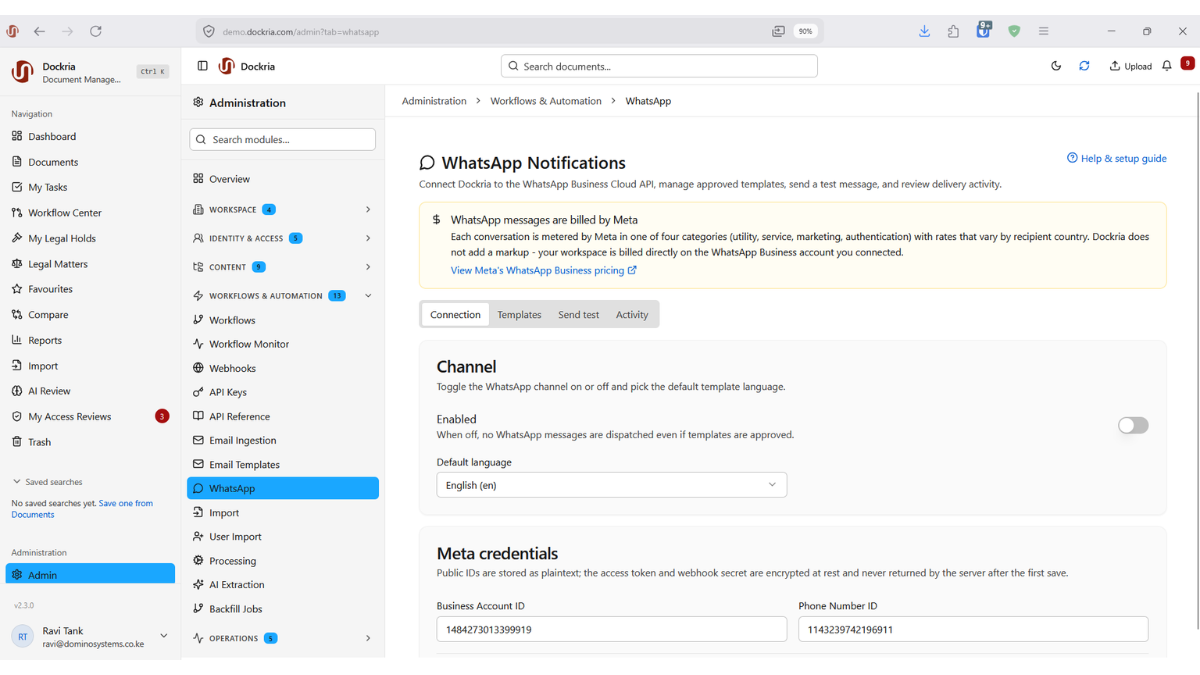Click Search modules field
The height and width of the screenshot is (675, 1200).
[x=283, y=139]
